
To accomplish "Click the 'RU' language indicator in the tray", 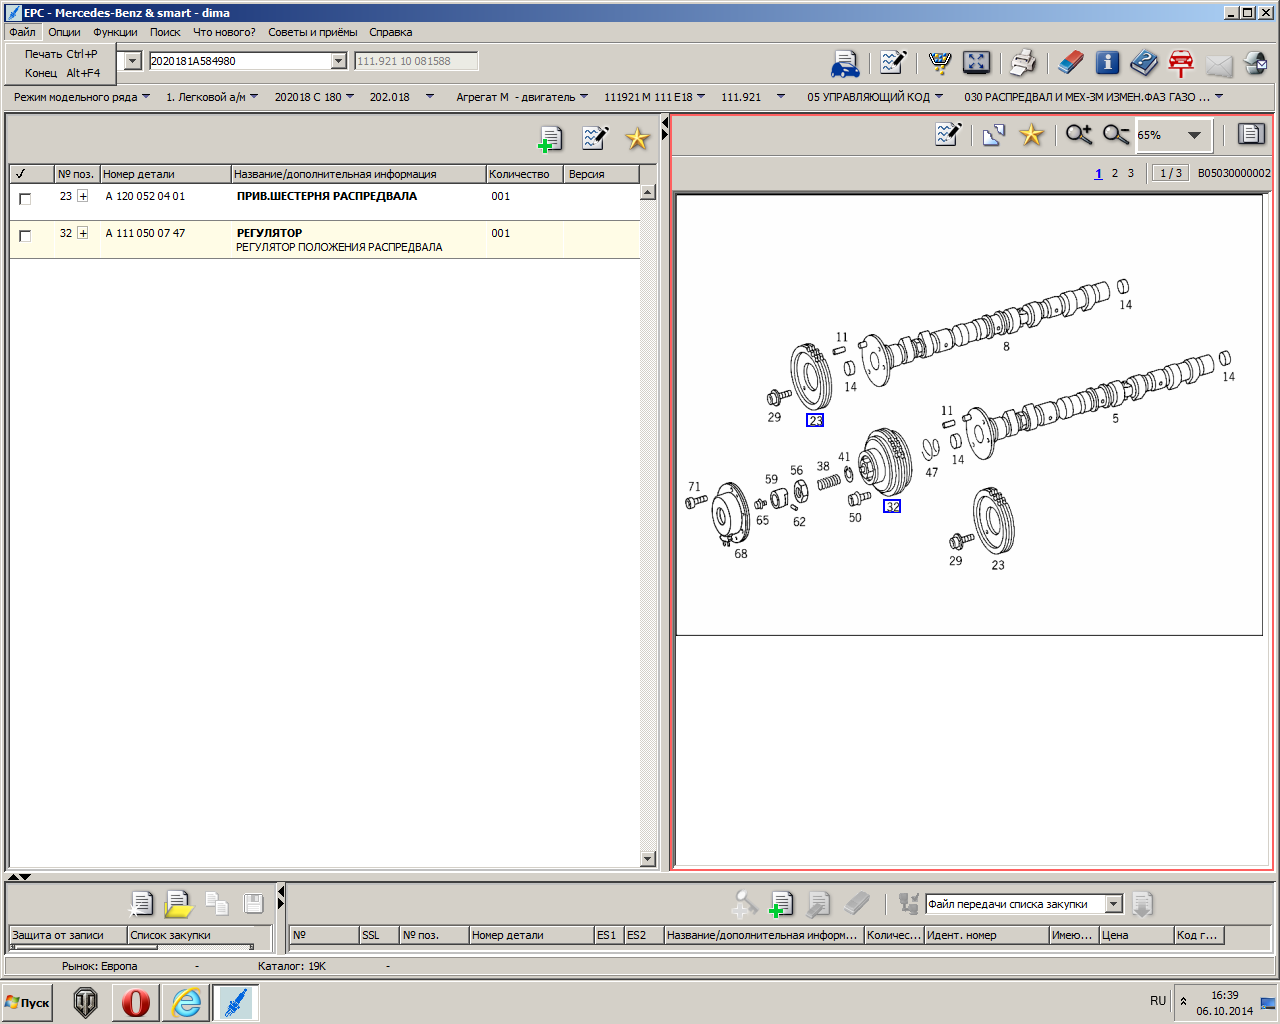I will click(x=1158, y=1001).
